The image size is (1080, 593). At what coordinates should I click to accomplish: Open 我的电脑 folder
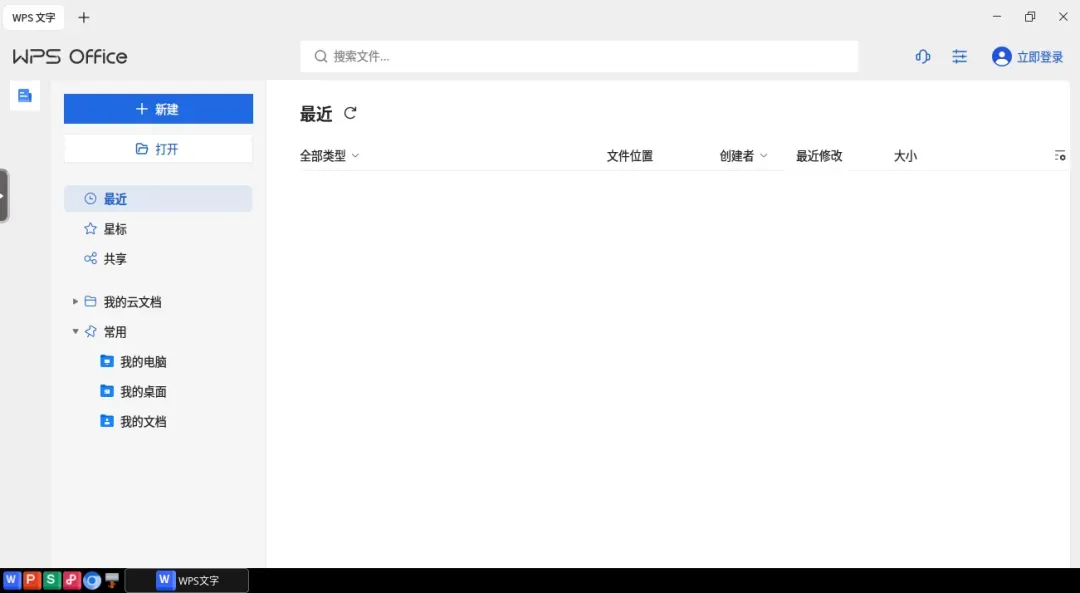tap(143, 362)
